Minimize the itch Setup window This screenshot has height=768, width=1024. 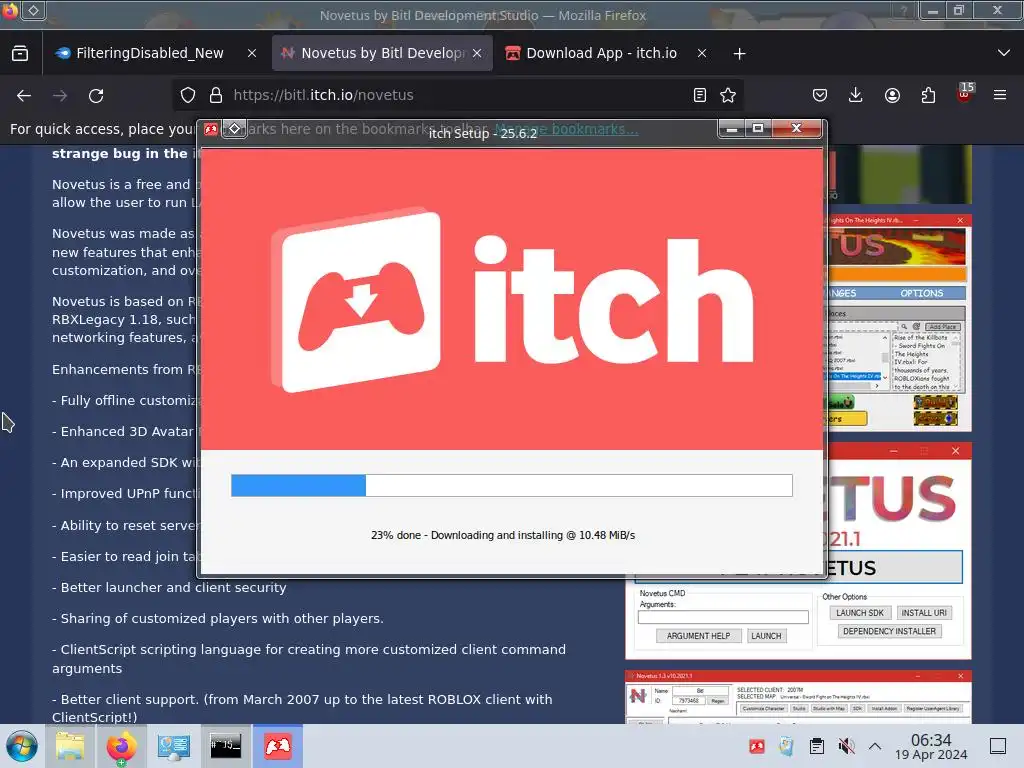click(x=732, y=129)
